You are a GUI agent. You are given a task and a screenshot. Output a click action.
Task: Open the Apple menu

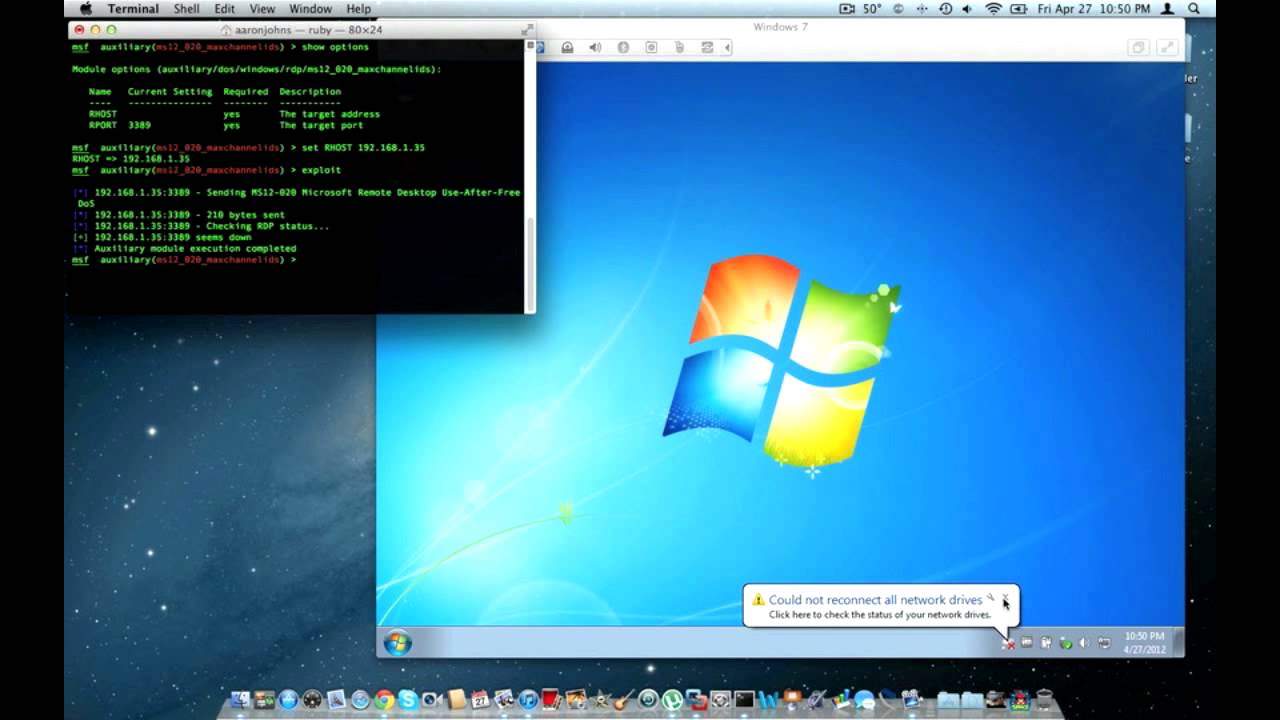85,8
